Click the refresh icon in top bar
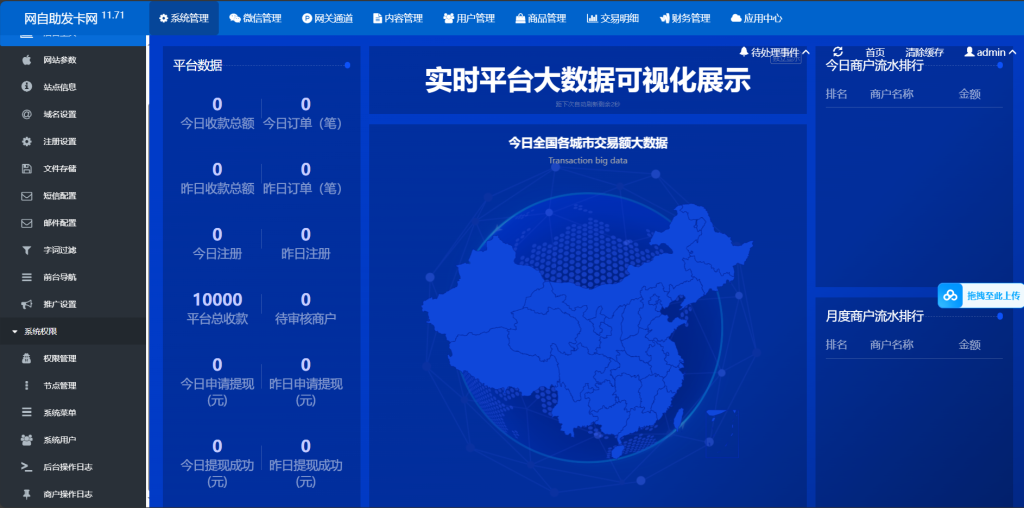Image resolution: width=1024 pixels, height=508 pixels. pyautogui.click(x=838, y=52)
